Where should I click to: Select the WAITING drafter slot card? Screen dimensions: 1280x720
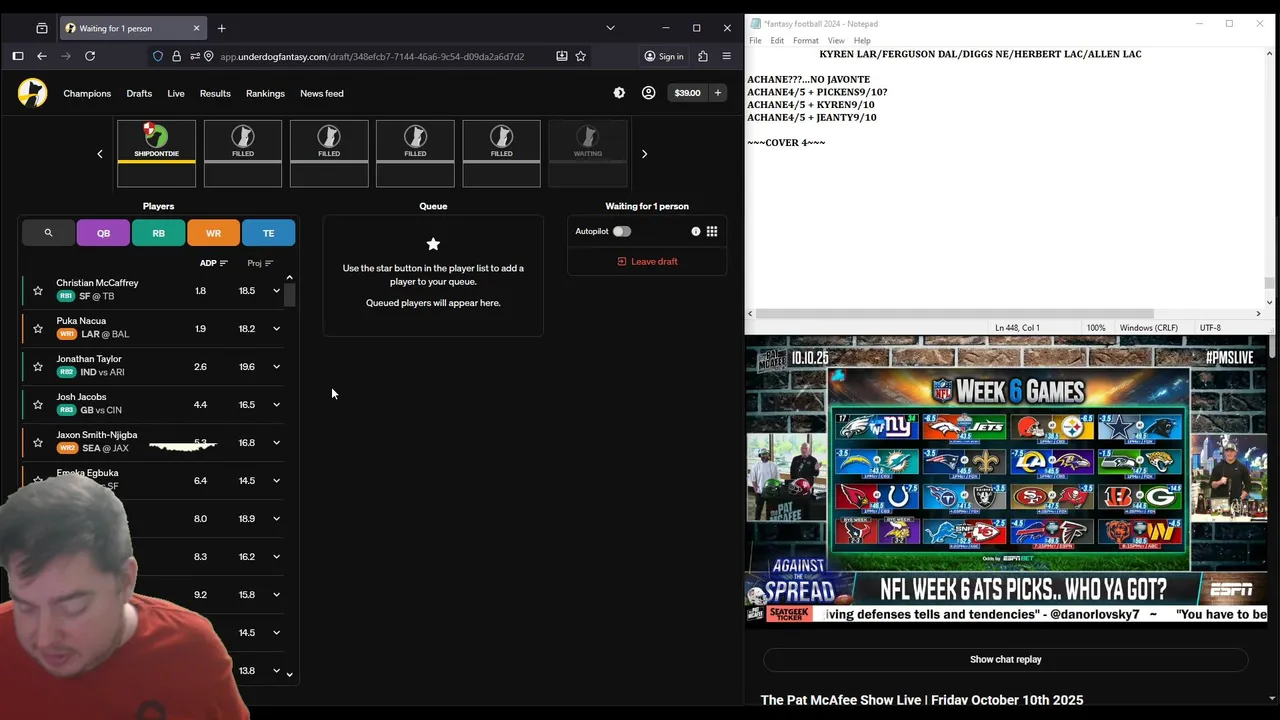pos(588,153)
